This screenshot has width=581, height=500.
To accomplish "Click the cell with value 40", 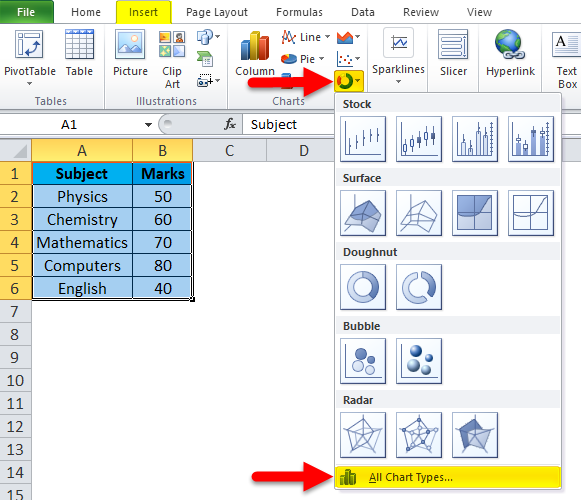I will 162,288.
